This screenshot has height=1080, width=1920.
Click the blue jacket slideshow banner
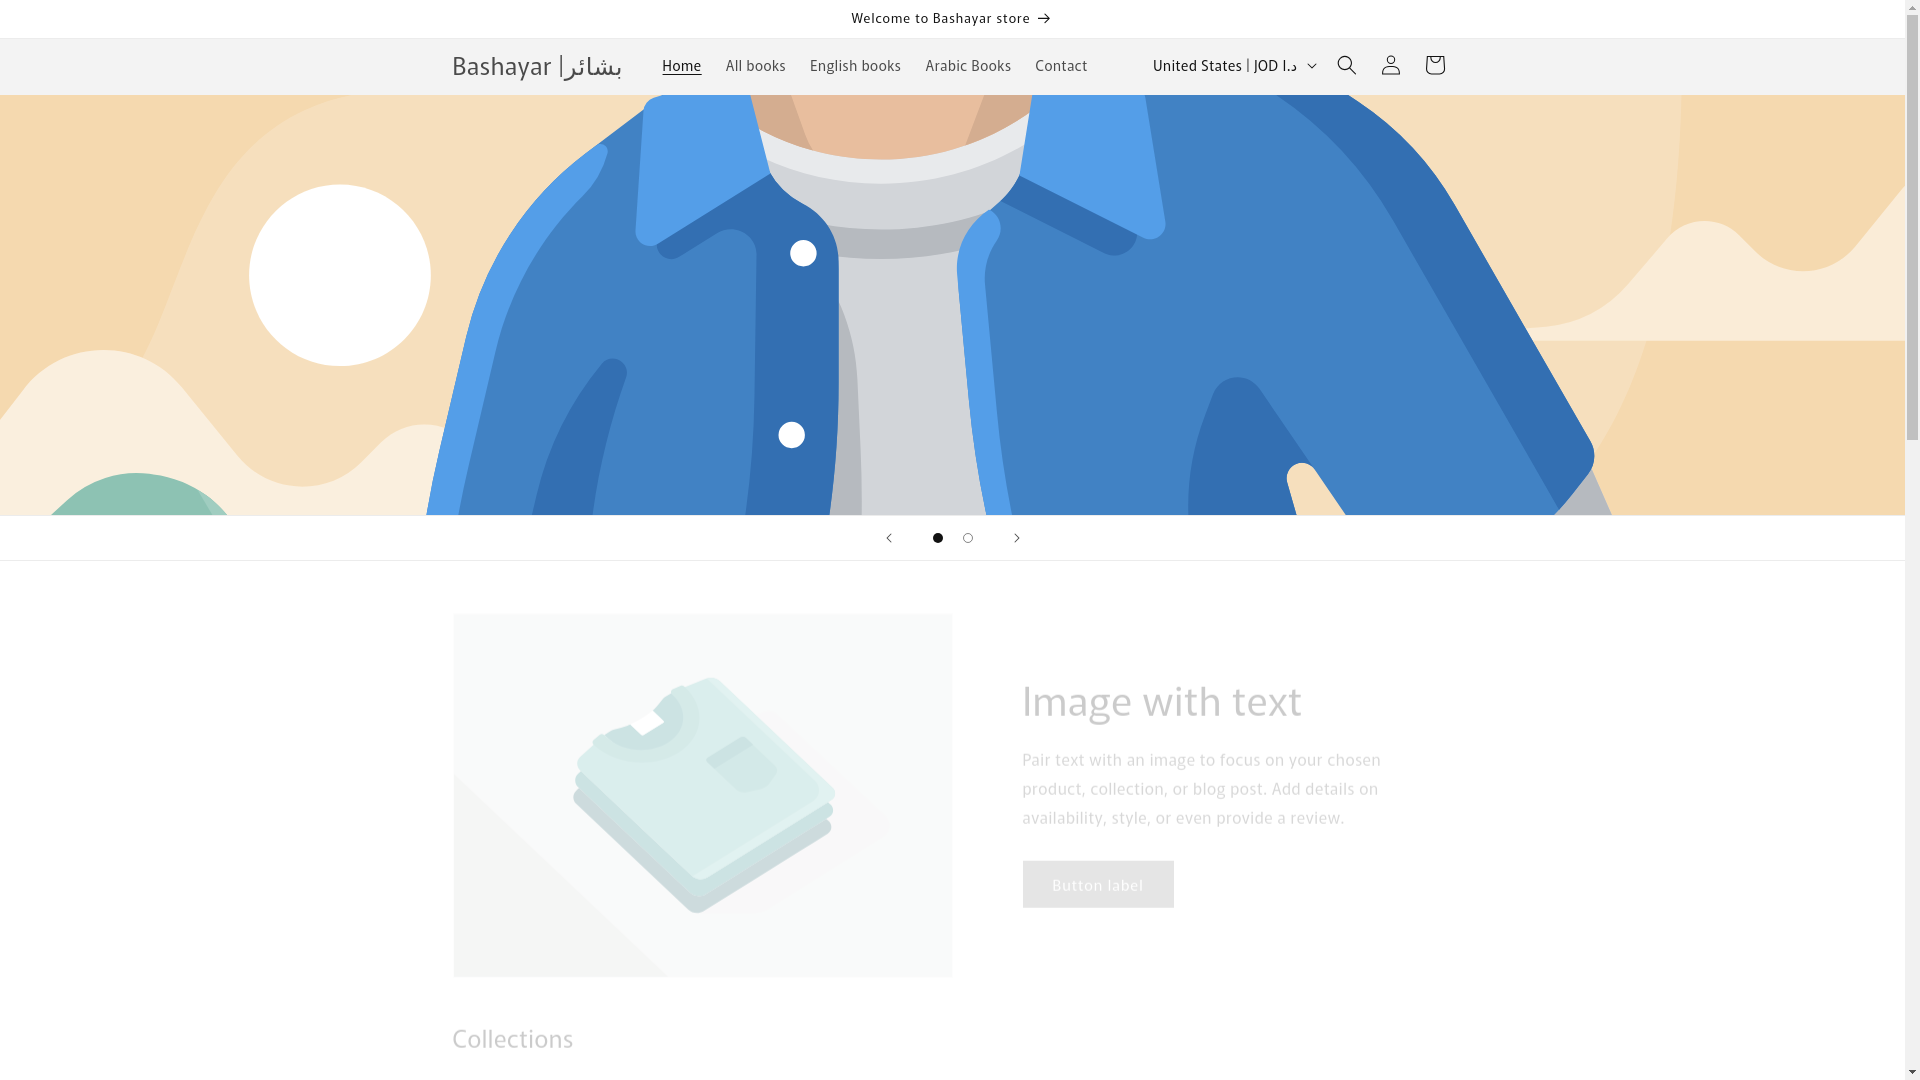pos(952,305)
